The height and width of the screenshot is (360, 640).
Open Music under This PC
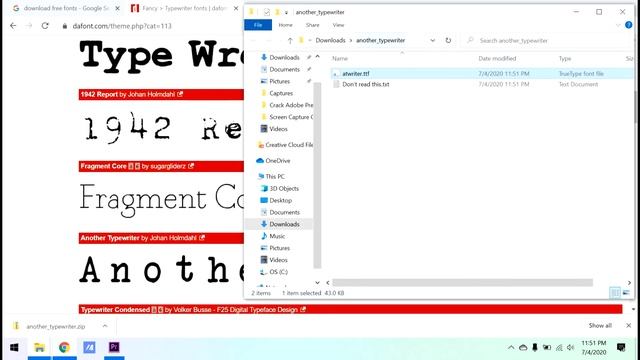[277, 236]
